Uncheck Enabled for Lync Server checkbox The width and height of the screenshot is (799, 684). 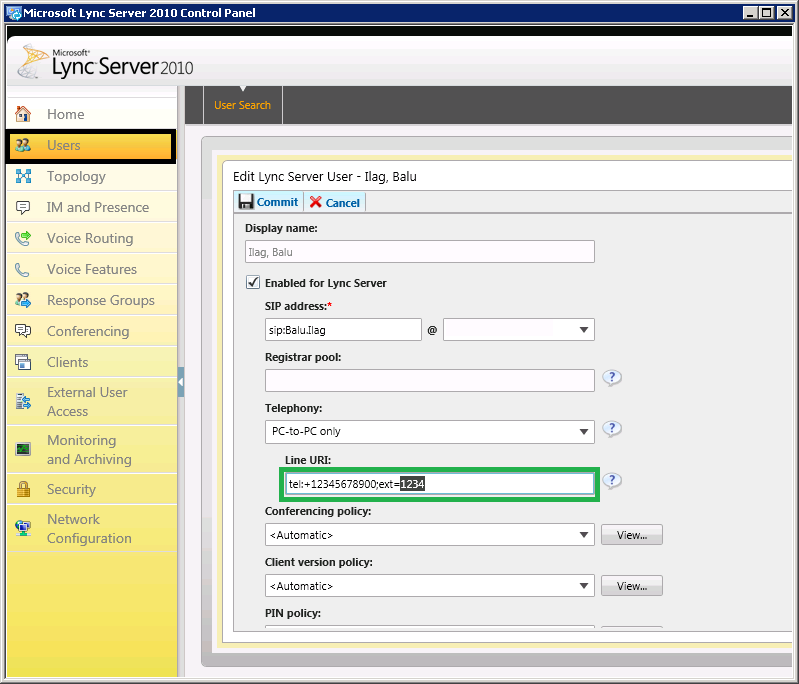253,282
